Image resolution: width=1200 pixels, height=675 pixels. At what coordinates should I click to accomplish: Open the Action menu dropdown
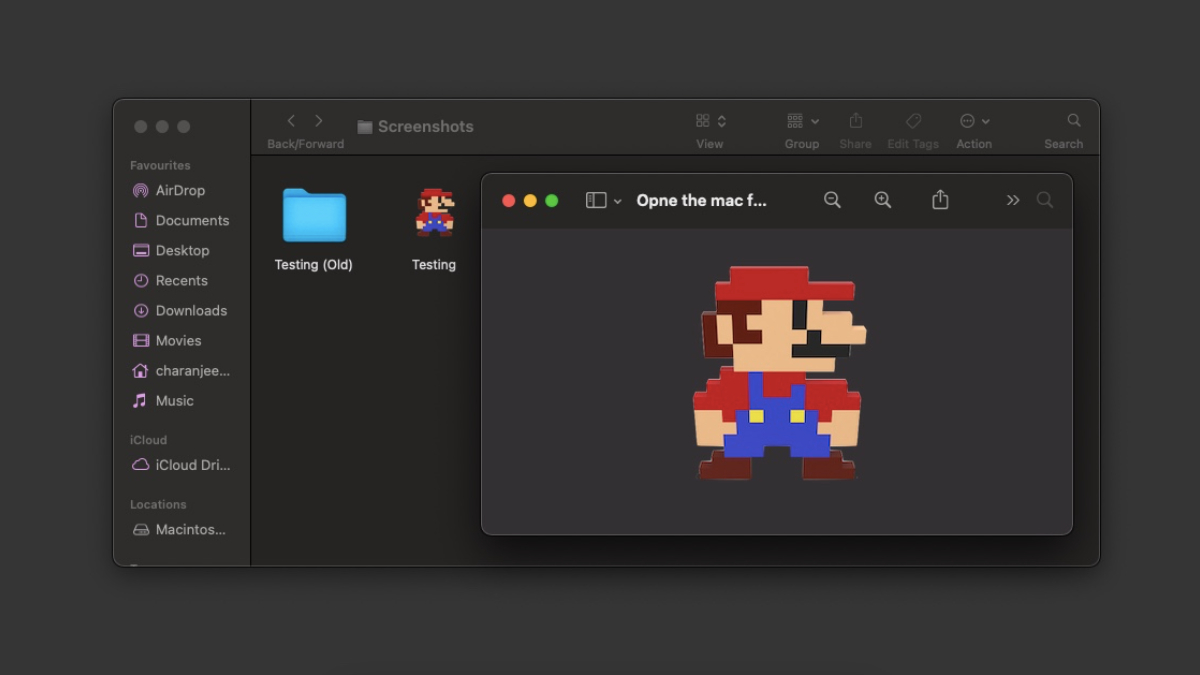973,120
